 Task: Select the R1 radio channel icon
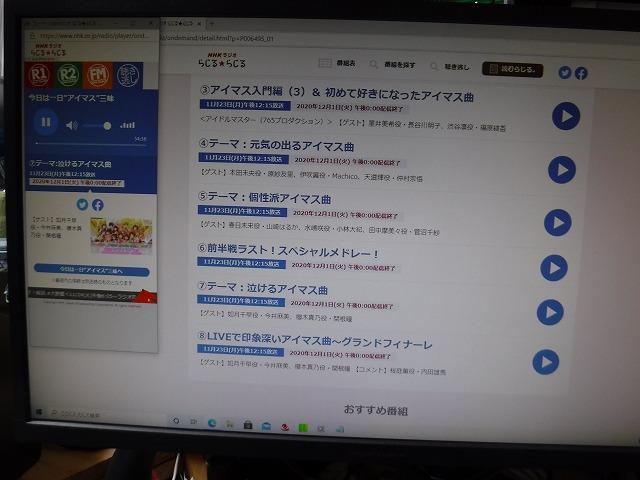pyautogui.click(x=39, y=75)
